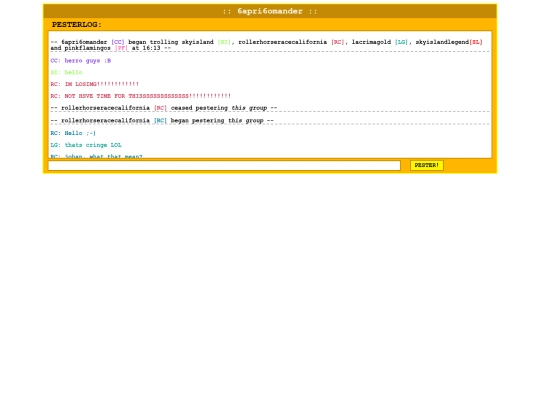Click the 'skyislandlegend' username in the header

[x=442, y=42]
